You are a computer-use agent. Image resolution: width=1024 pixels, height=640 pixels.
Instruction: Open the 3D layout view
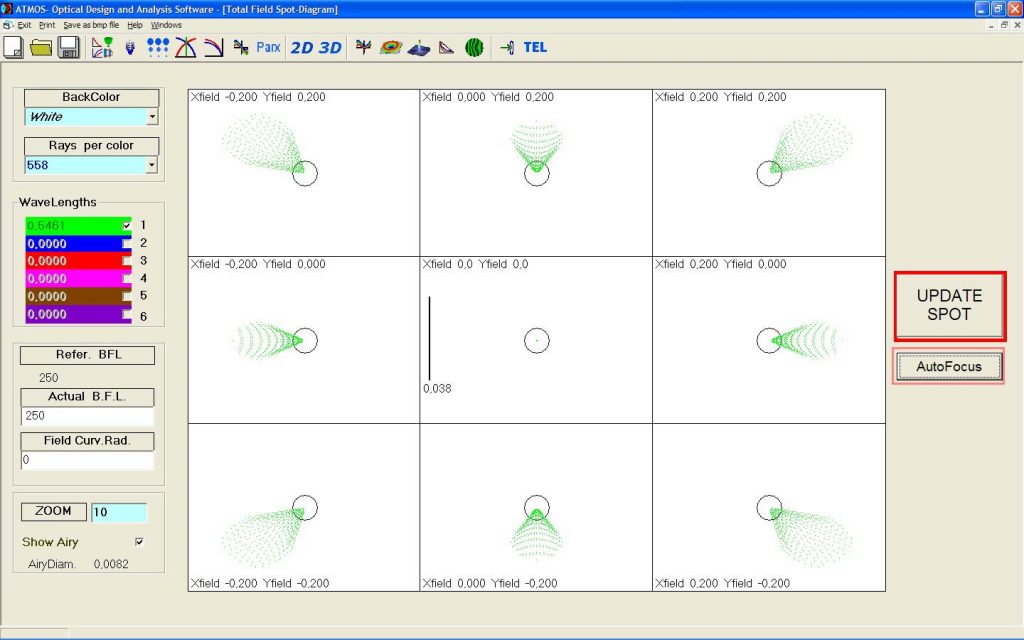pos(330,47)
